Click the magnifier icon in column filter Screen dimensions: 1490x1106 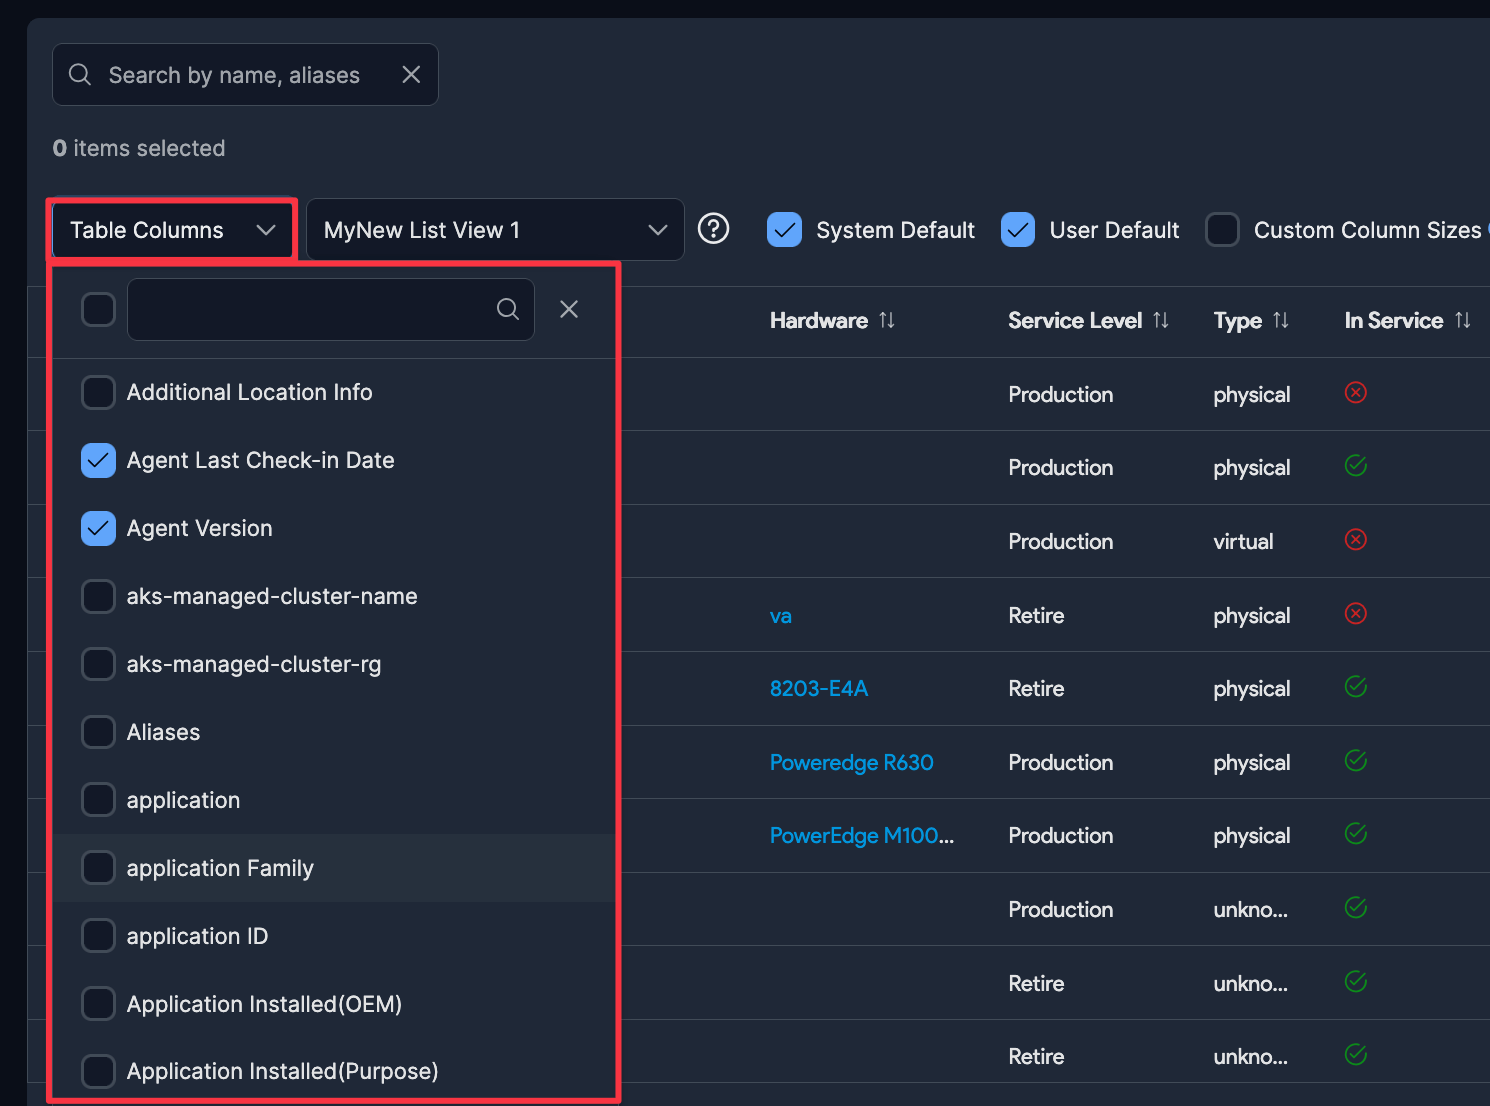508,309
